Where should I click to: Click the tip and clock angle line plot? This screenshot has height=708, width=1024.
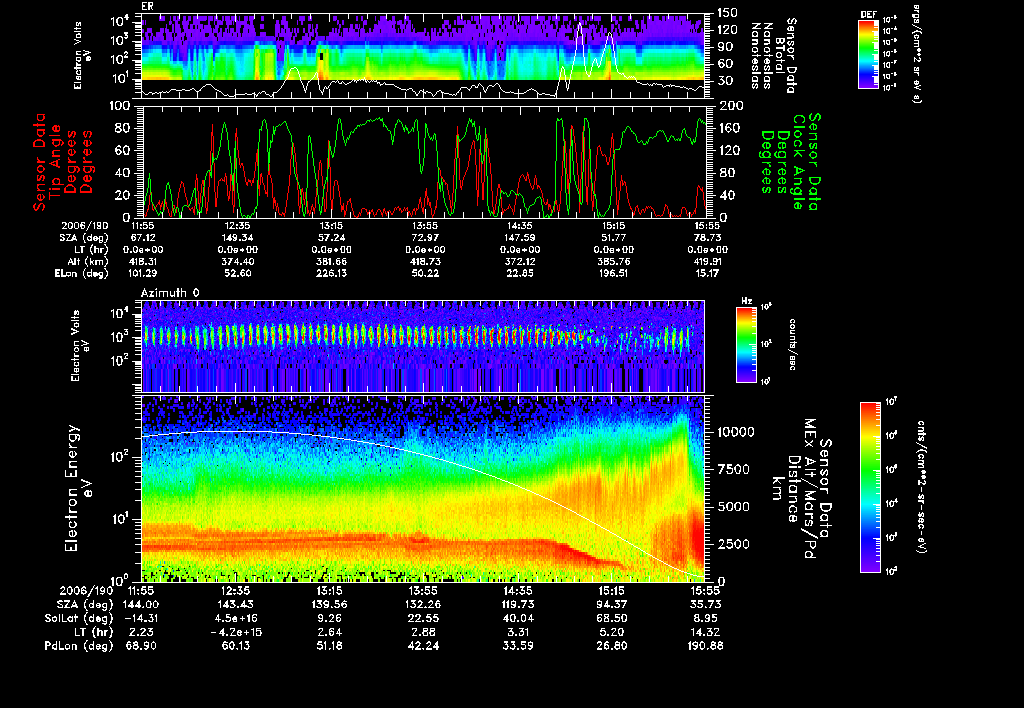(x=423, y=161)
